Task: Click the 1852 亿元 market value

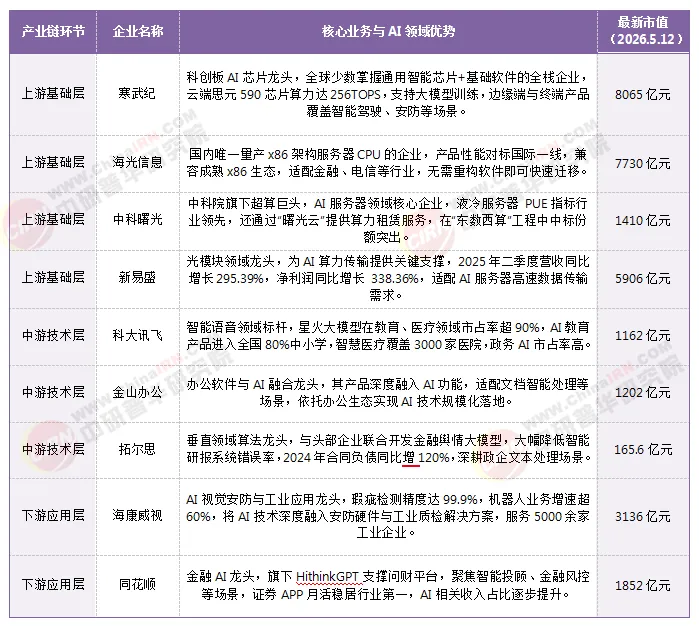Action: click(642, 585)
